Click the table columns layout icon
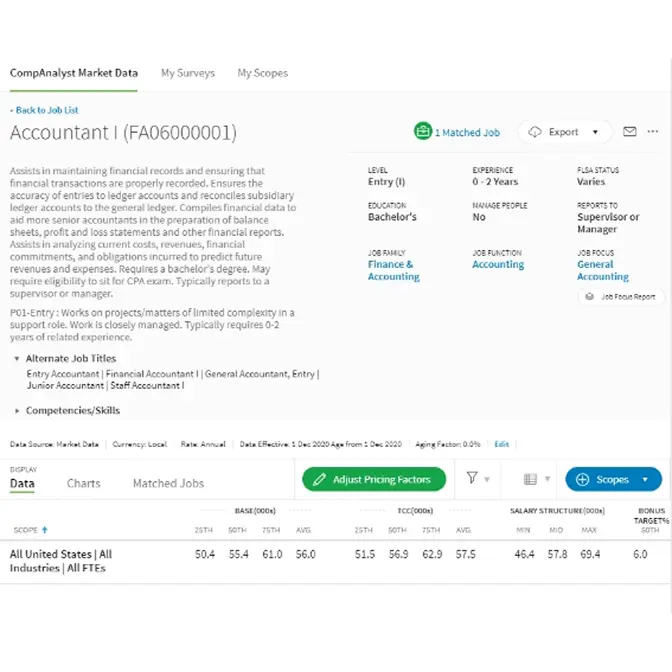This screenshot has height=672, width=672. pyautogui.click(x=530, y=479)
